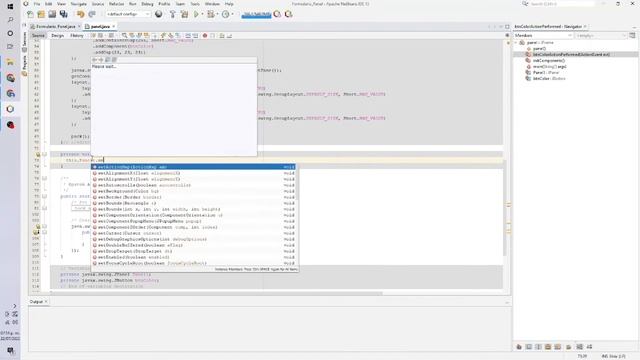Select setBorder(Border border) completion item

click(x=193, y=197)
